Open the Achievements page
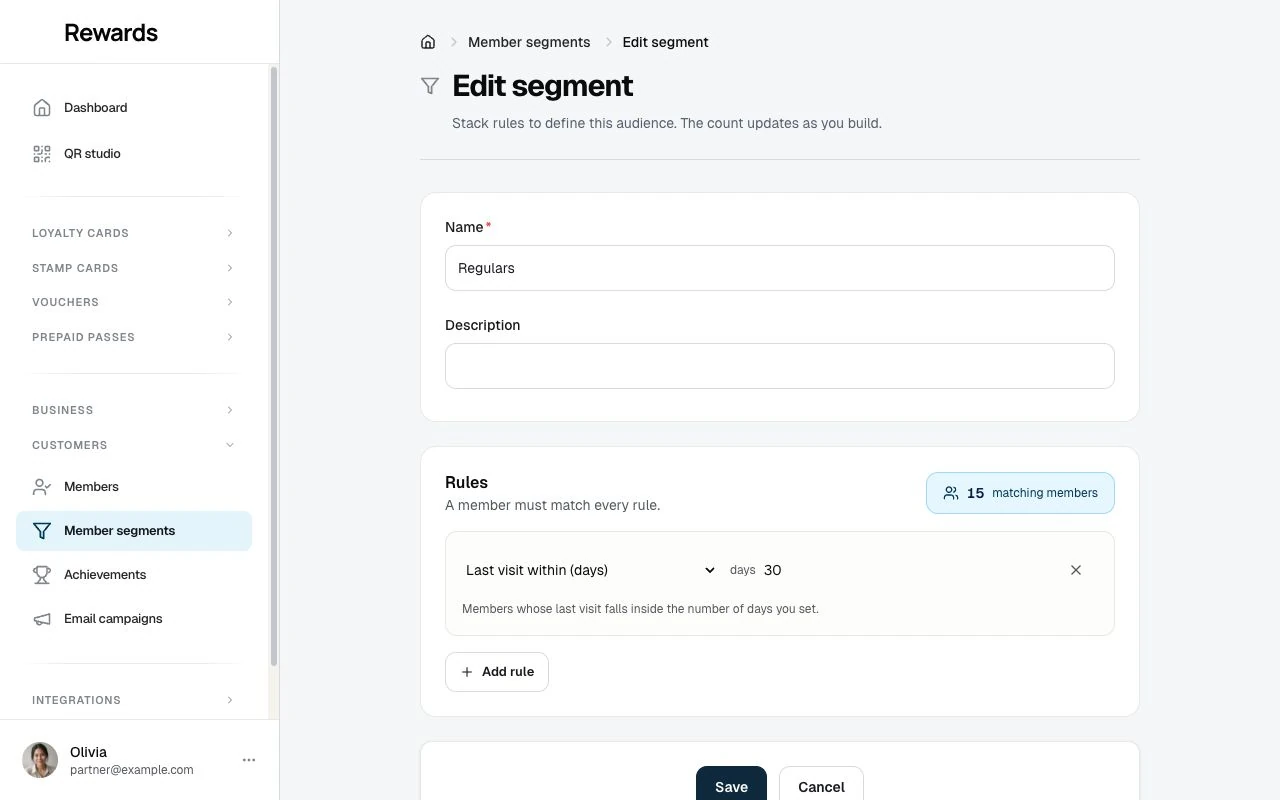Screen dimensions: 1280x800 click(x=134, y=575)
